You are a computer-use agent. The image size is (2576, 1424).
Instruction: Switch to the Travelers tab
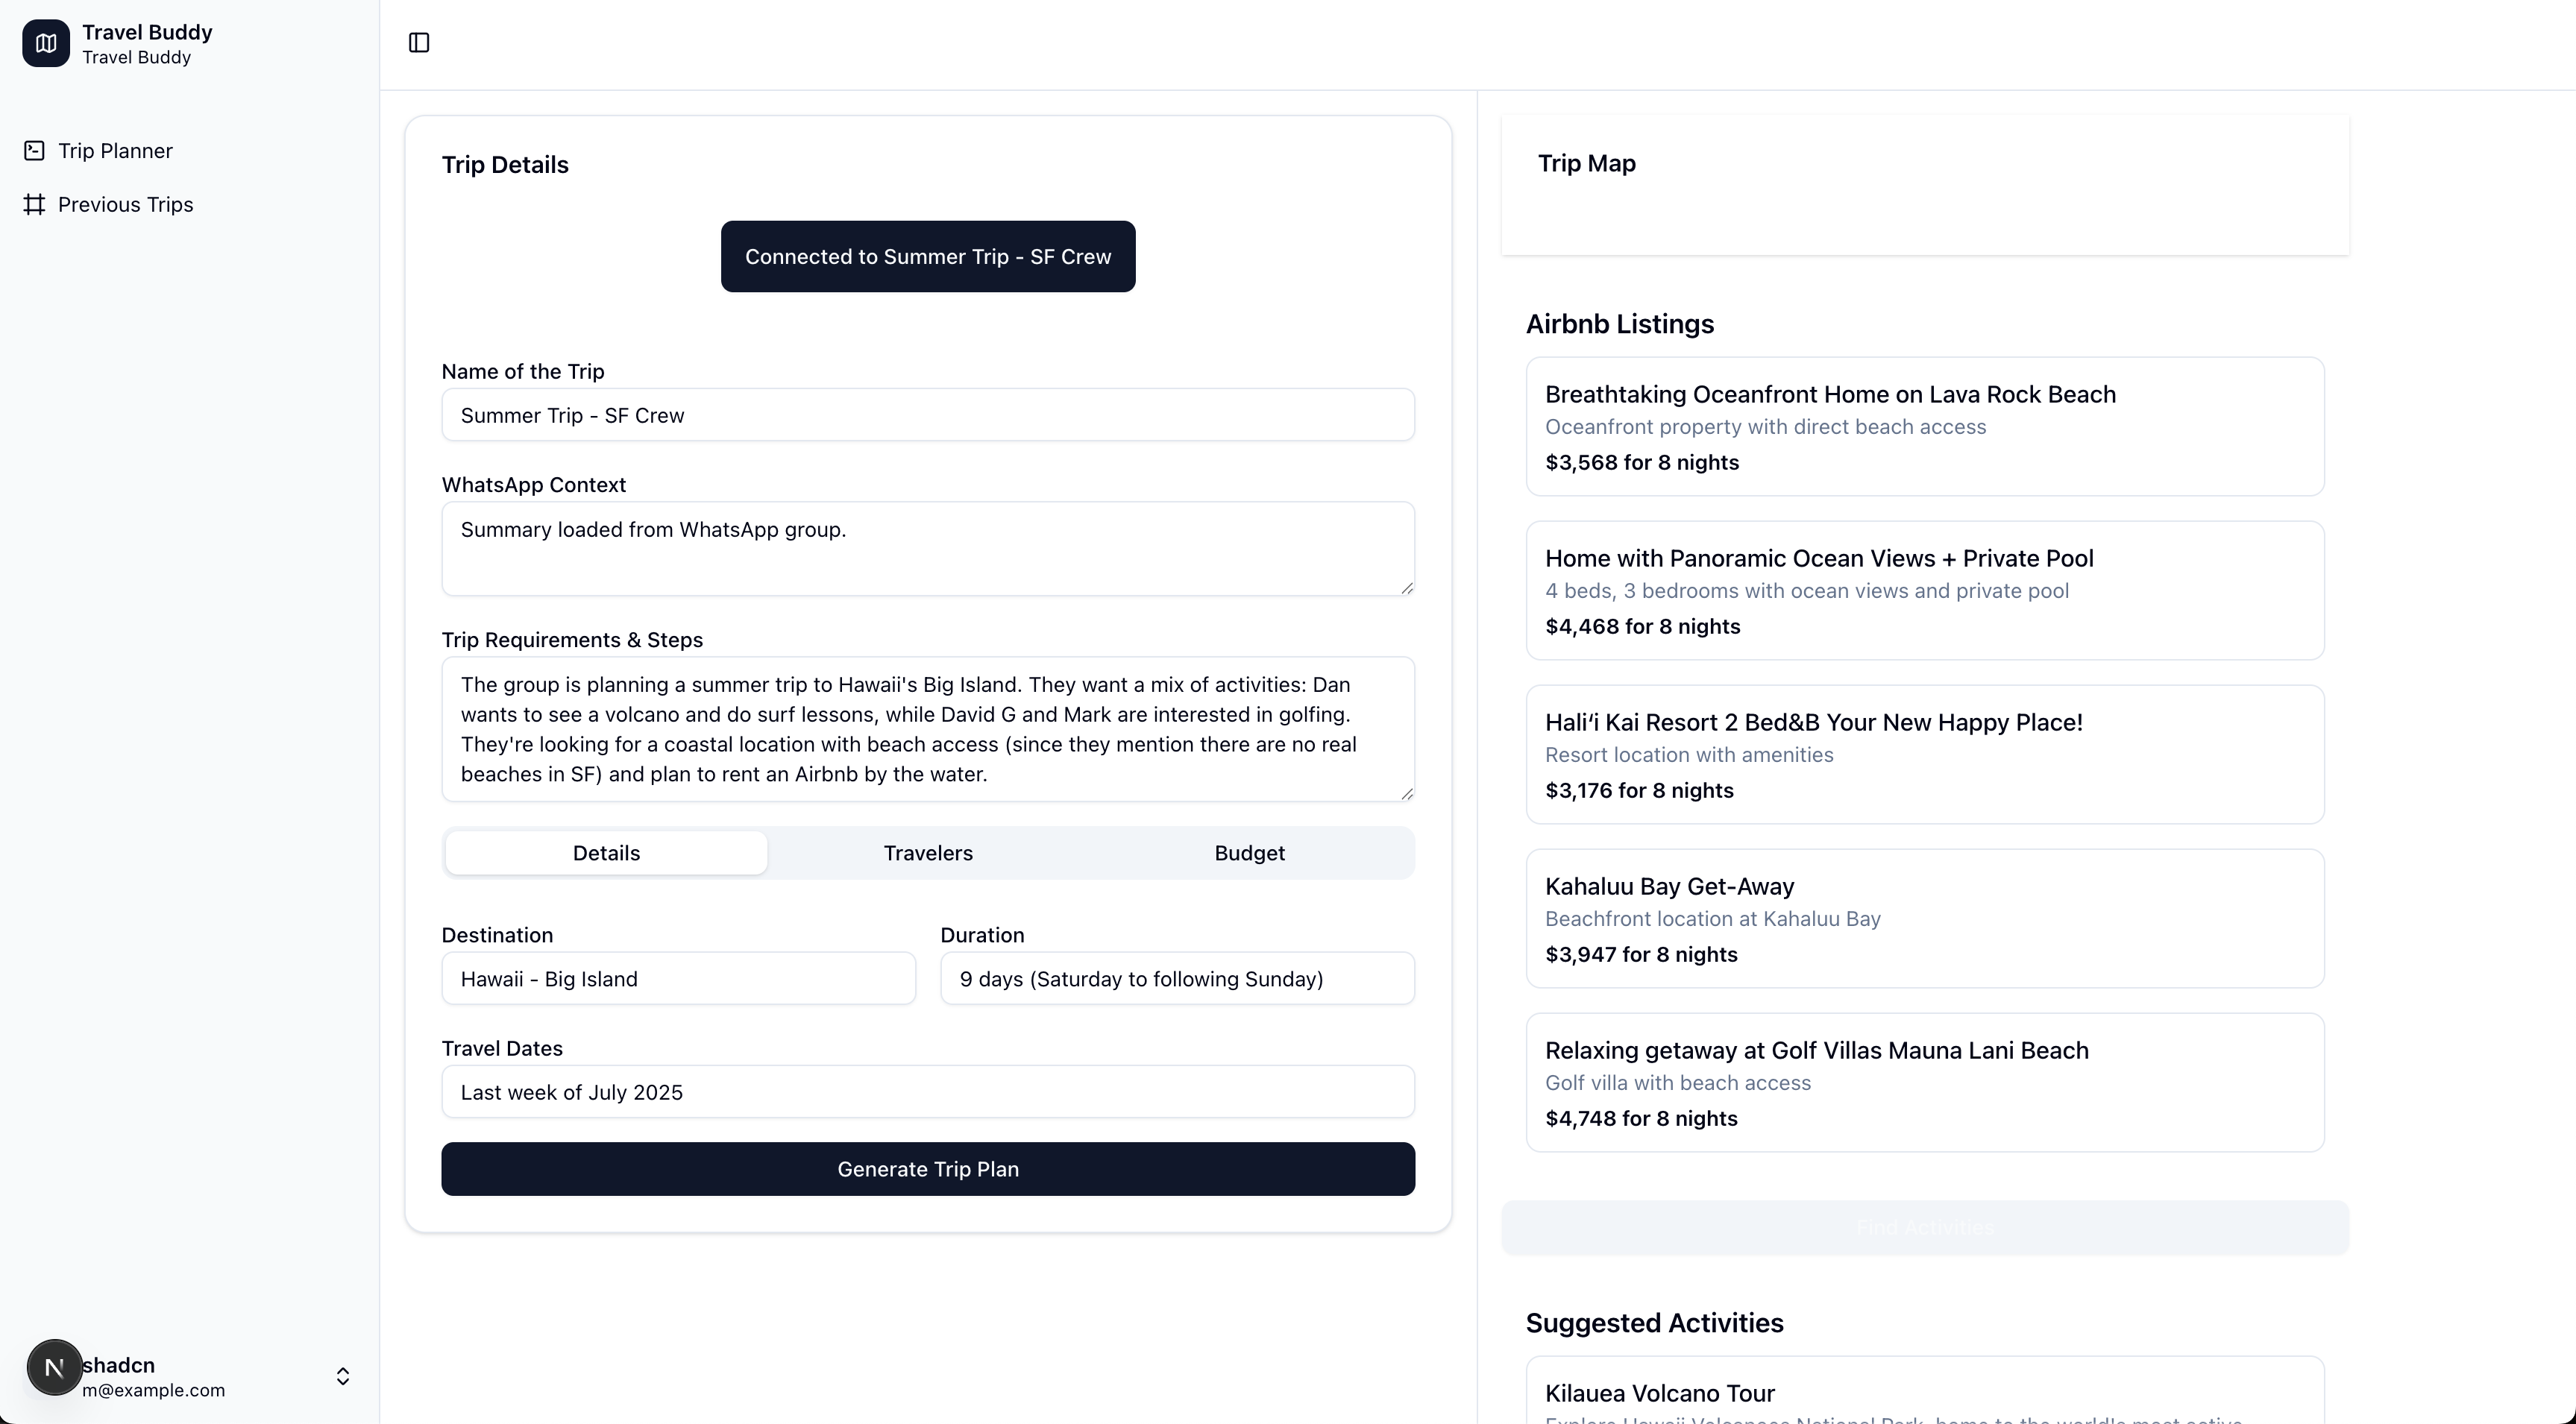(x=927, y=853)
